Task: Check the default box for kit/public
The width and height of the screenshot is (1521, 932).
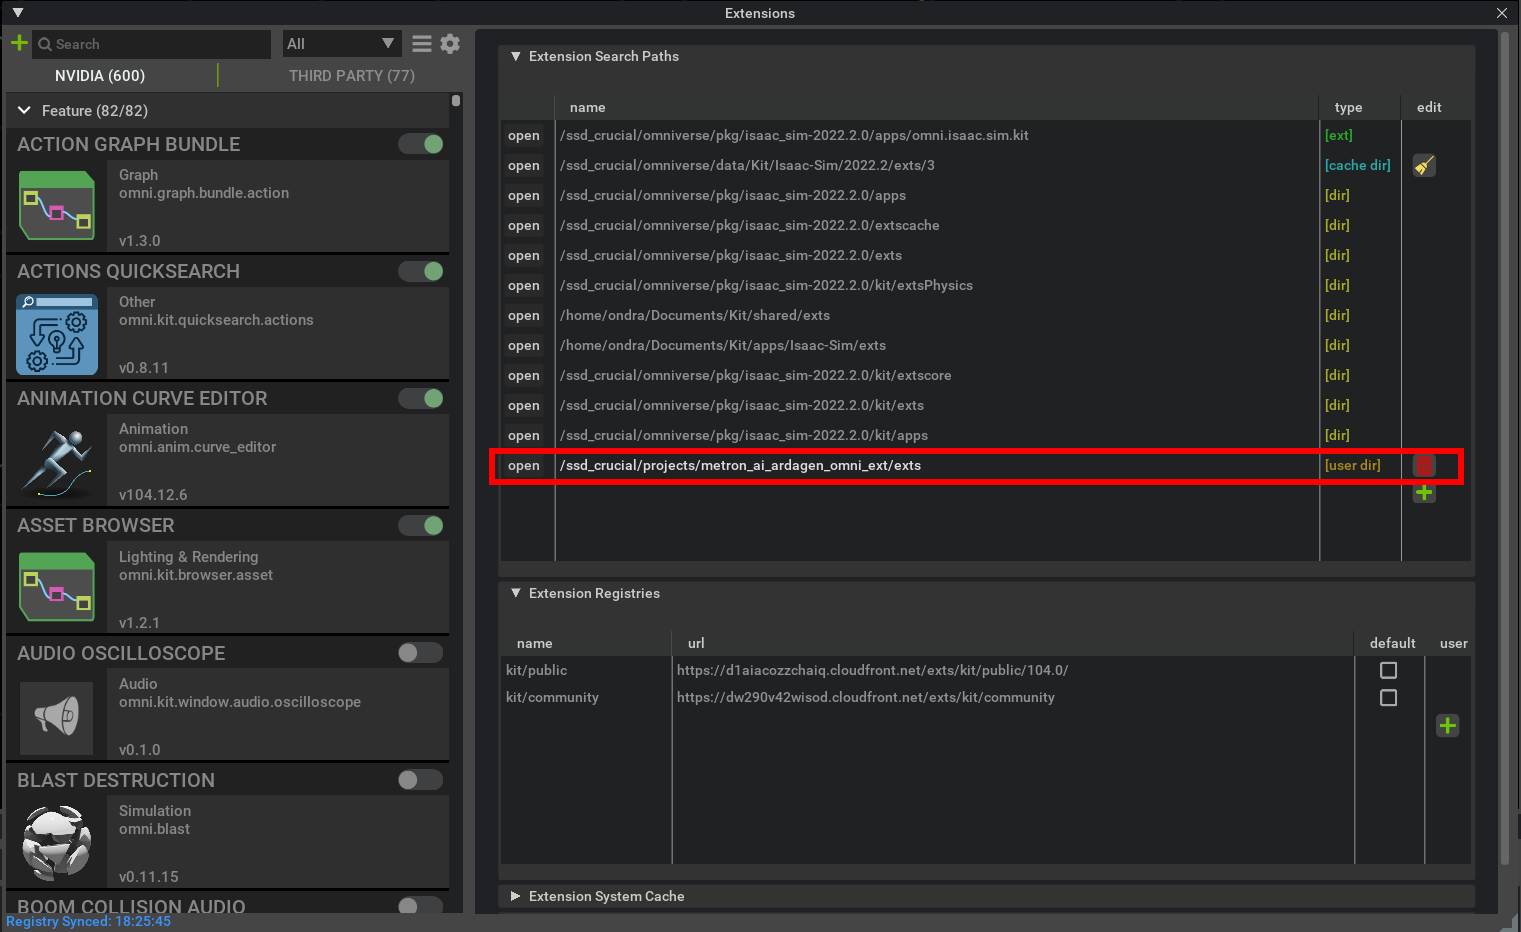Action: pyautogui.click(x=1388, y=670)
